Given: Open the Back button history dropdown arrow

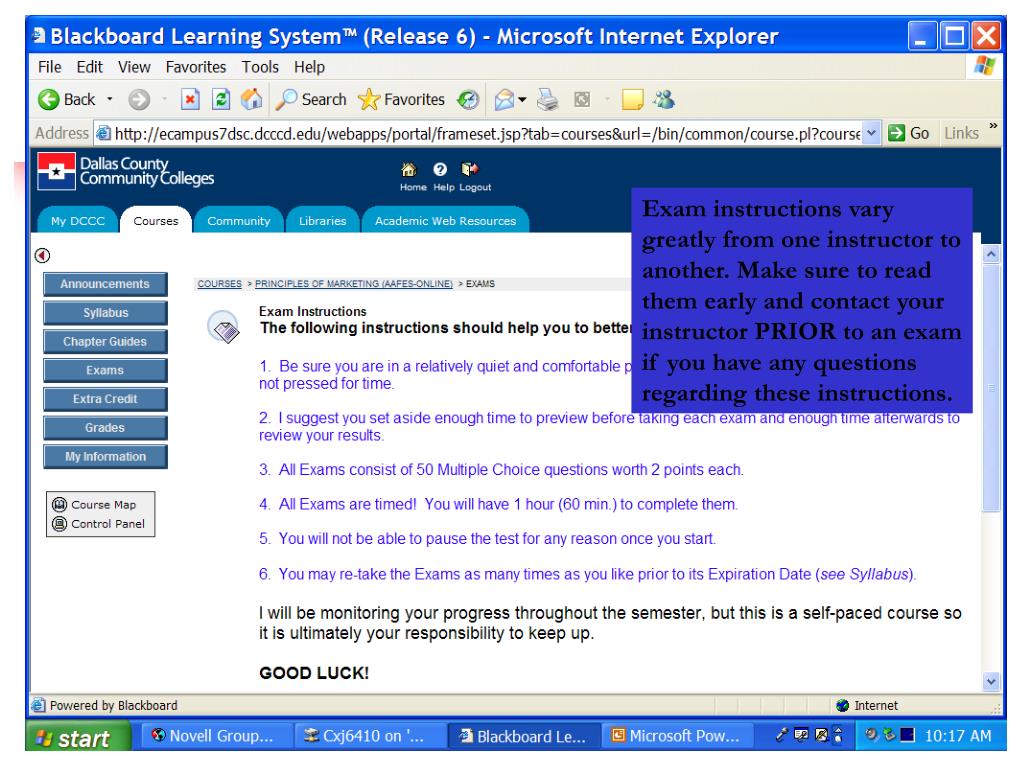Looking at the screenshot, I should (110, 99).
